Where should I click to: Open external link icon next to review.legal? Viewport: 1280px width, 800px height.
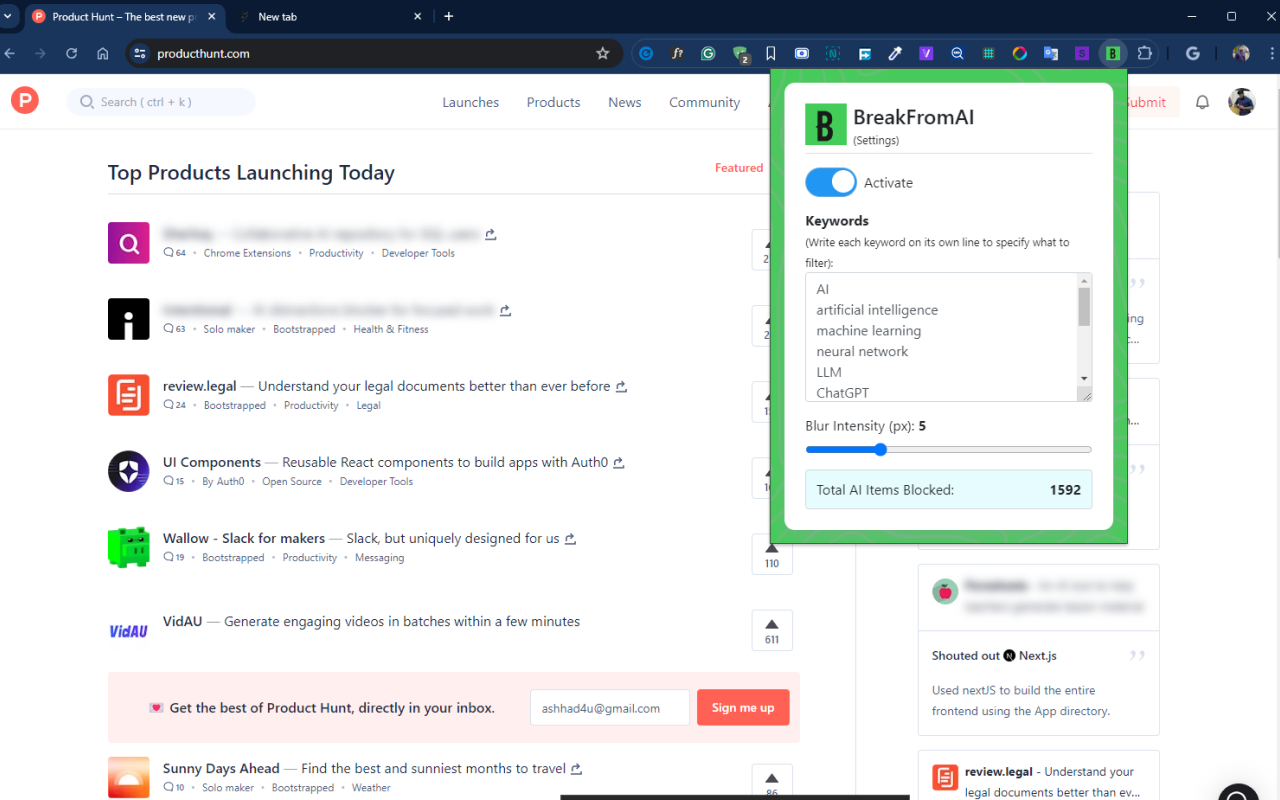[x=621, y=387]
